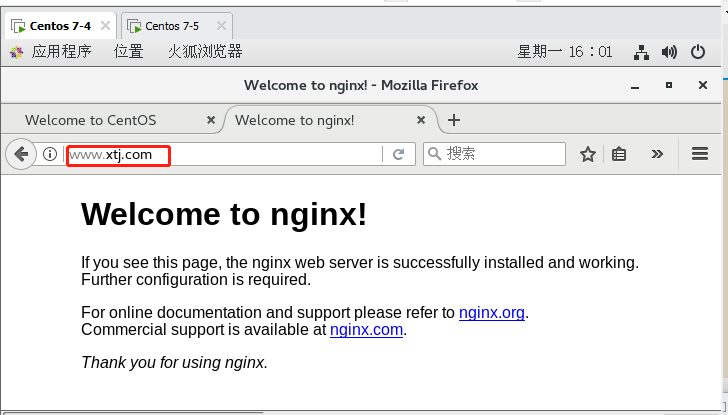
Task: Close the Centos 7-5 VM tab
Action: point(221,26)
